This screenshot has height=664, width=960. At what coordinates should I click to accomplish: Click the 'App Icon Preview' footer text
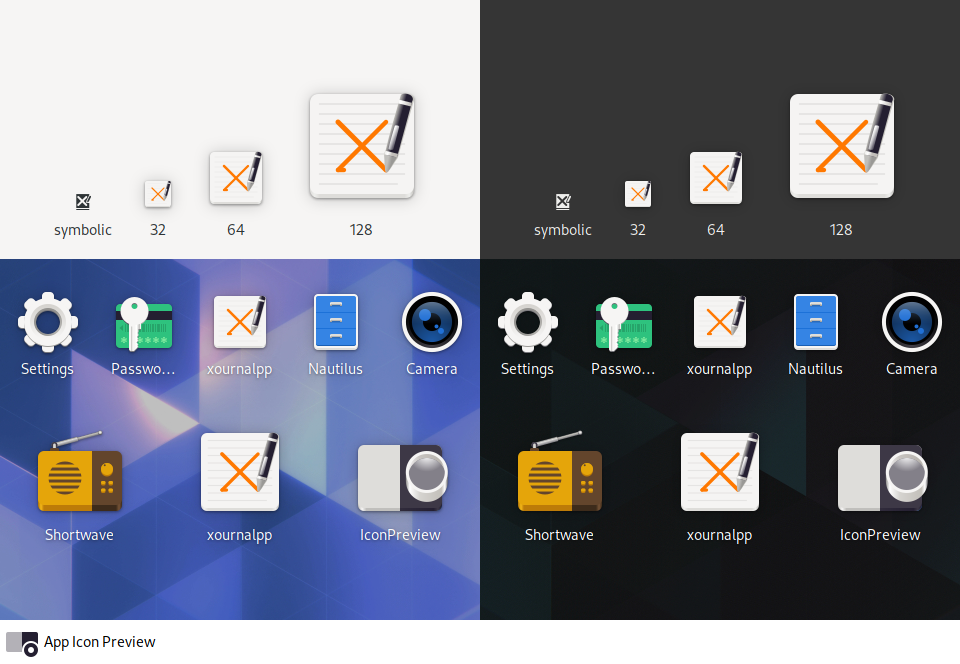(x=100, y=642)
